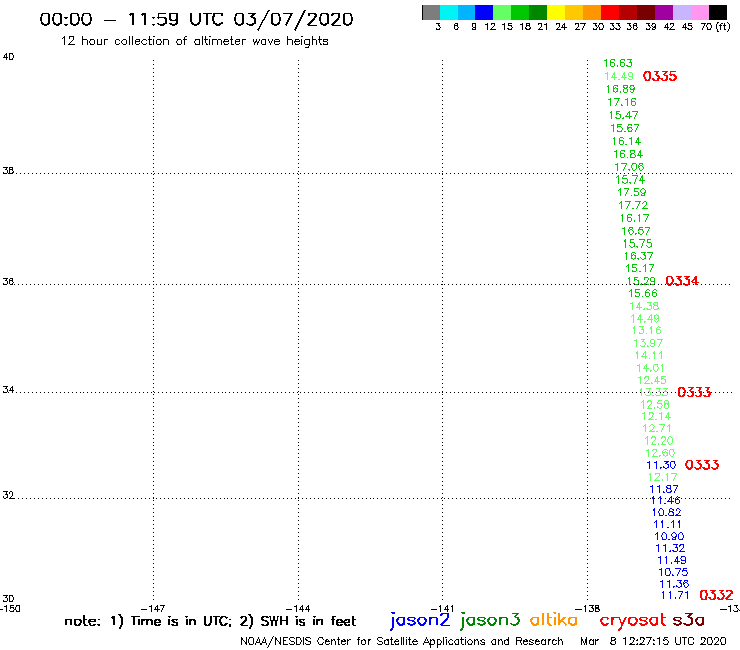740x650 pixels.
Task: Click the jason3 satellite legend label
Action: pyautogui.click(x=490, y=620)
